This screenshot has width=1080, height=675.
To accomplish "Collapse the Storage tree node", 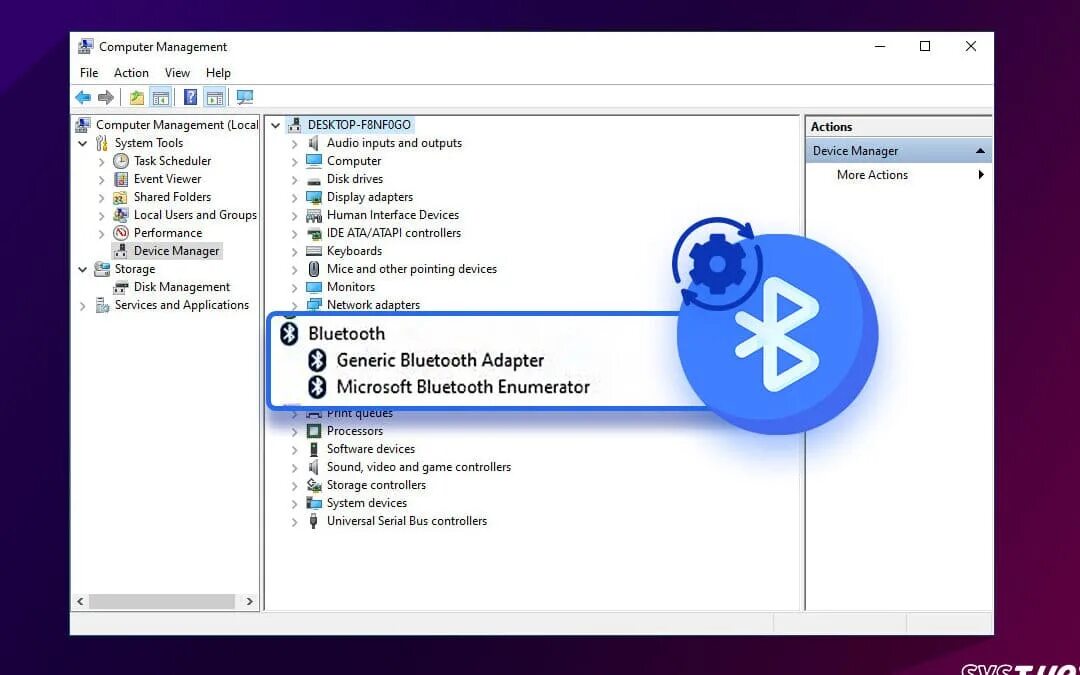I will tap(83, 269).
